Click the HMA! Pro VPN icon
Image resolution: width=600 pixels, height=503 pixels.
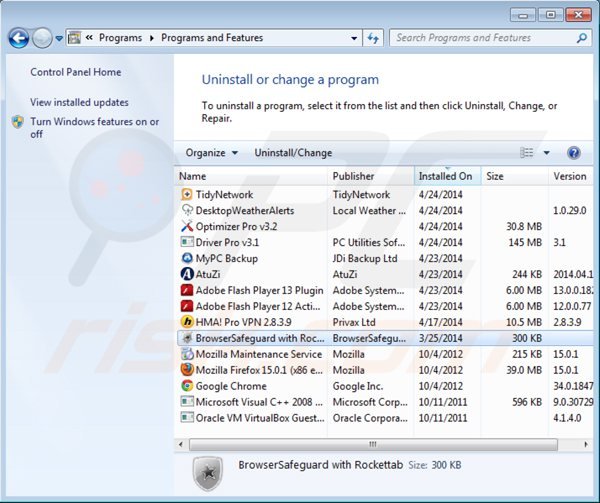pyautogui.click(x=187, y=322)
